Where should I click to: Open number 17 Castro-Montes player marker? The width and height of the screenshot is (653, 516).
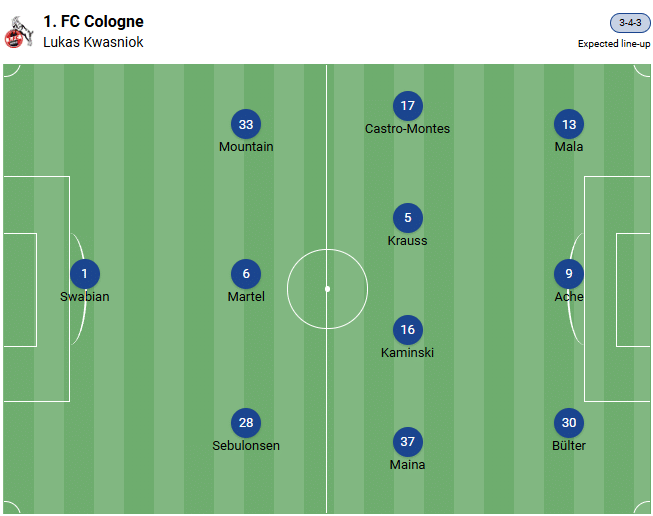407,106
